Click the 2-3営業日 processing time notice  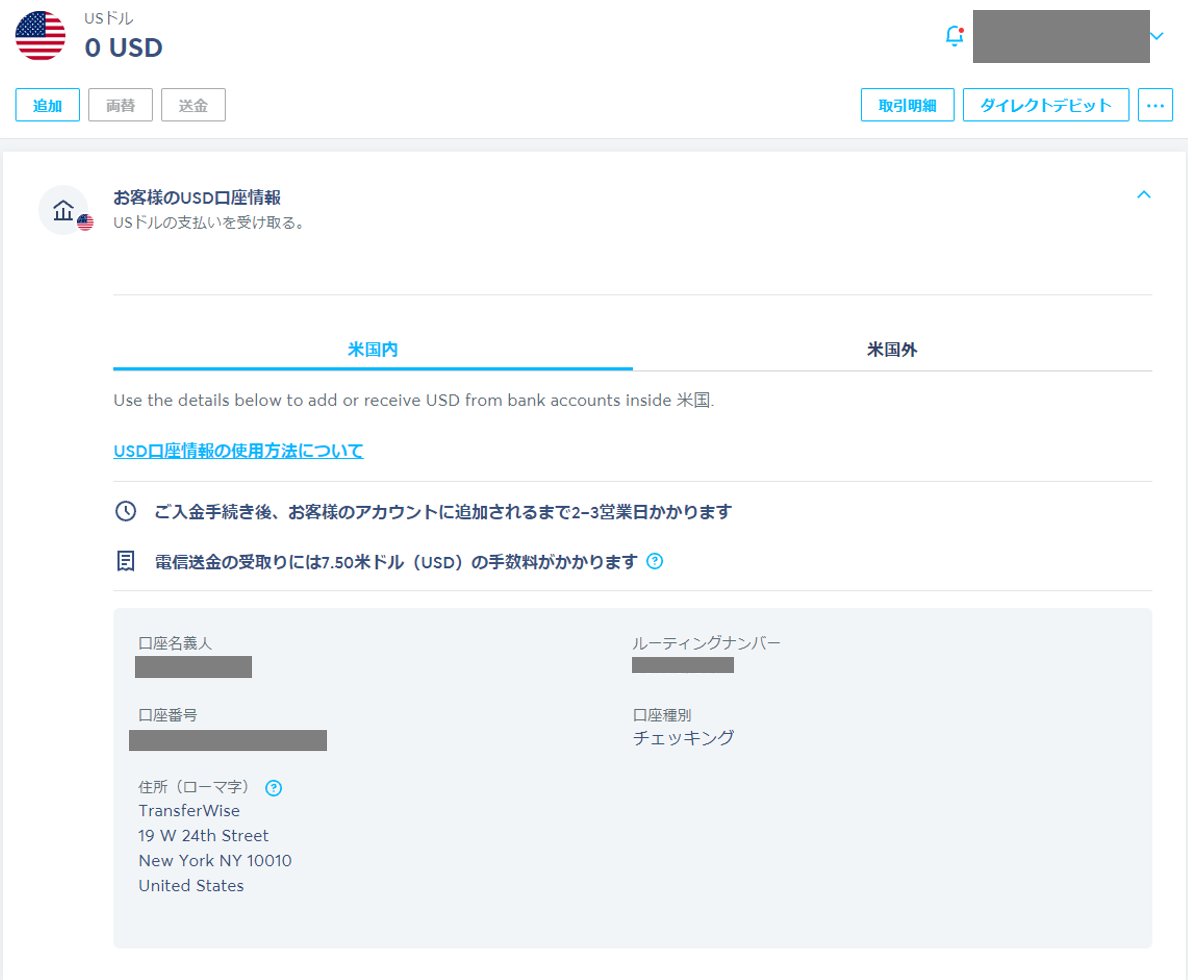[x=443, y=512]
